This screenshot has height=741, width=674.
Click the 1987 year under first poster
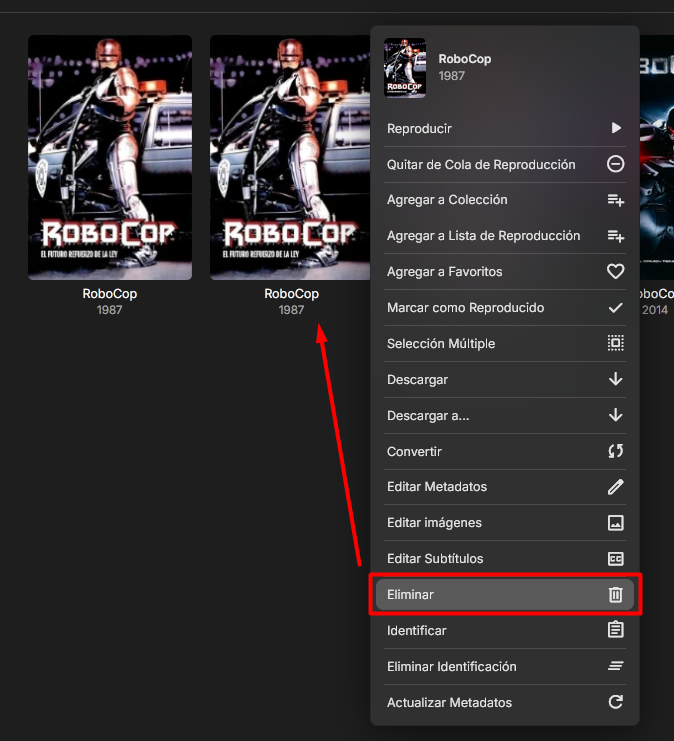(109, 310)
